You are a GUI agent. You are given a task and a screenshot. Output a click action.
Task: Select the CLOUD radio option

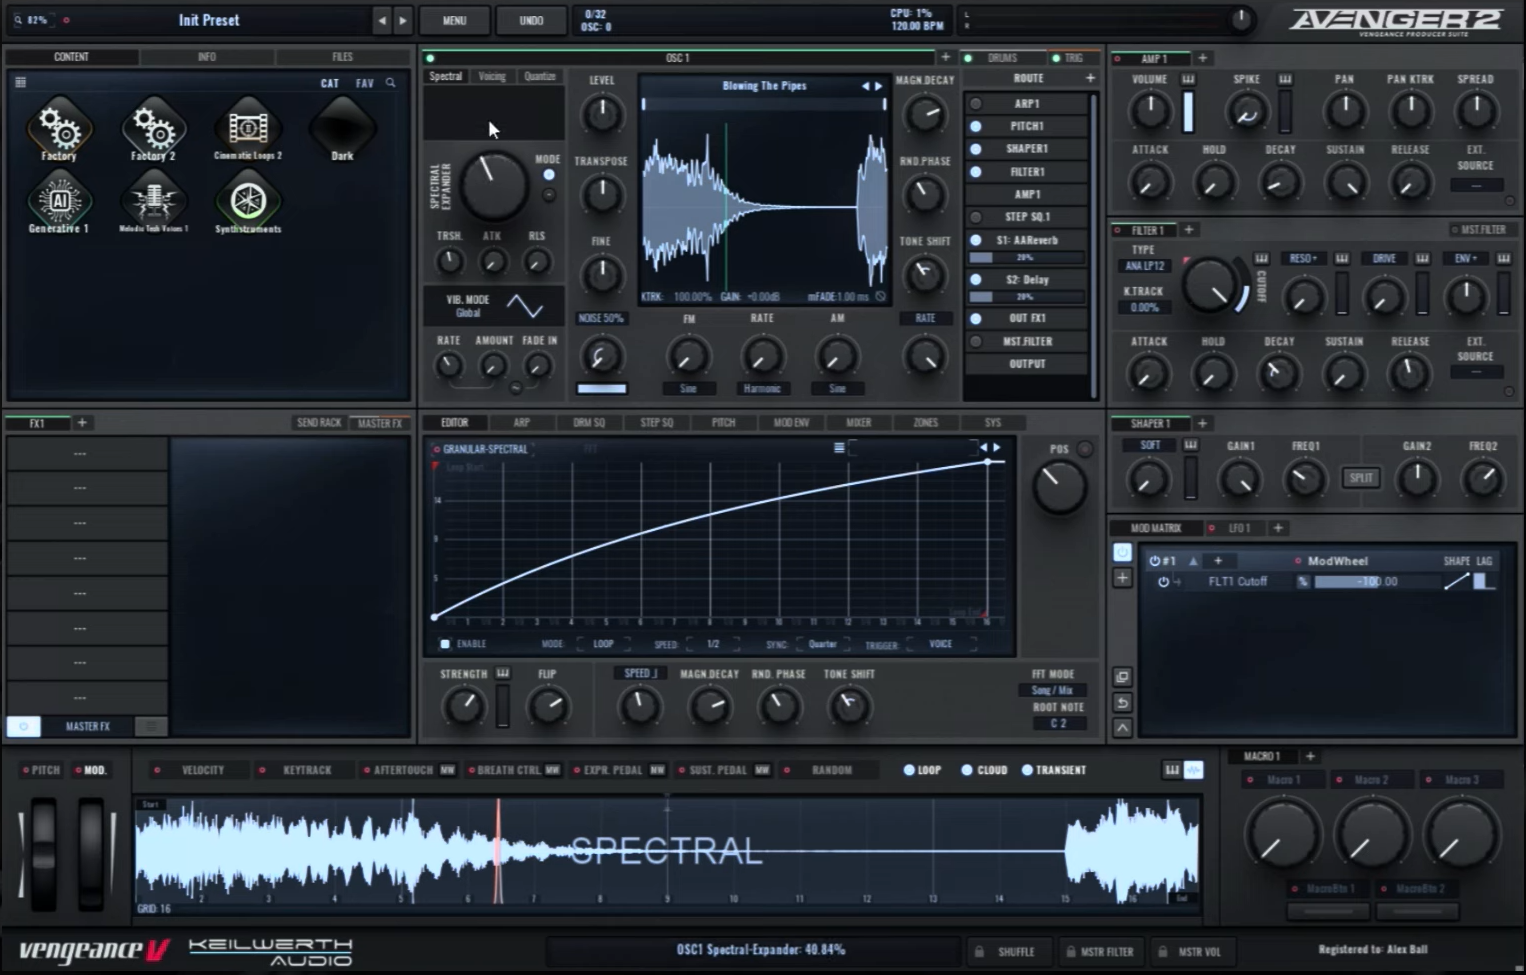pyautogui.click(x=967, y=770)
